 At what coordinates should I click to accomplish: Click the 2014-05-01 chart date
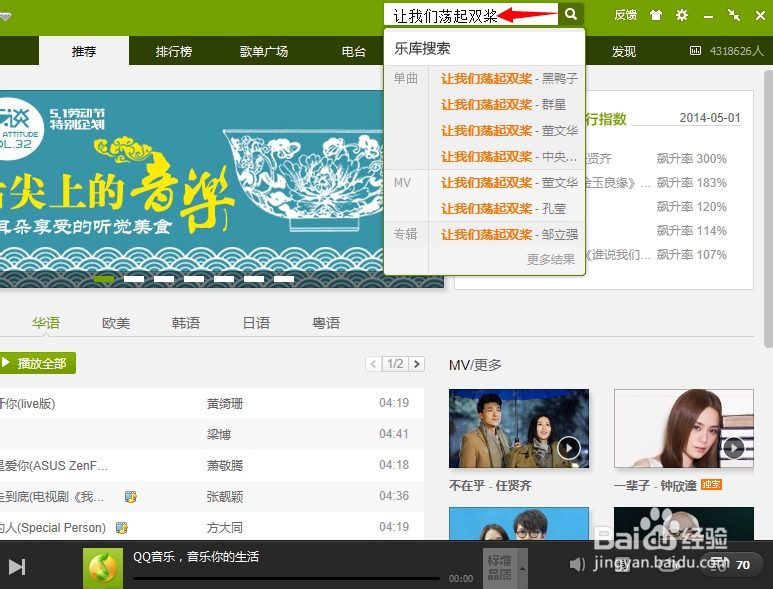(710, 118)
